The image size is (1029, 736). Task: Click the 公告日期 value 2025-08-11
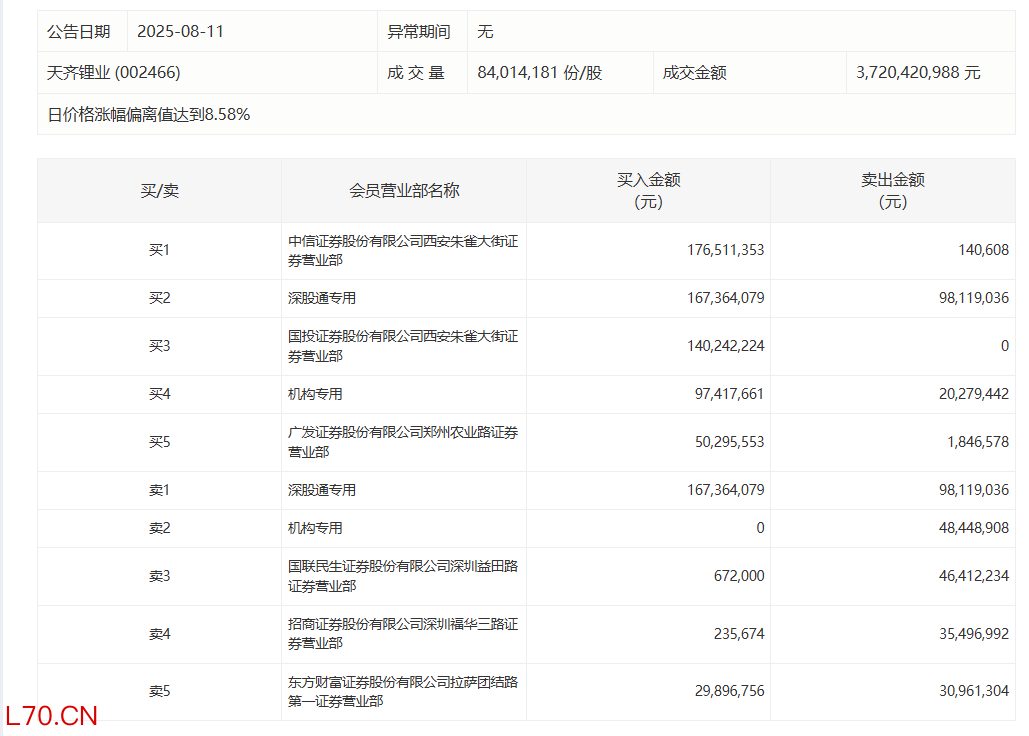[180, 32]
